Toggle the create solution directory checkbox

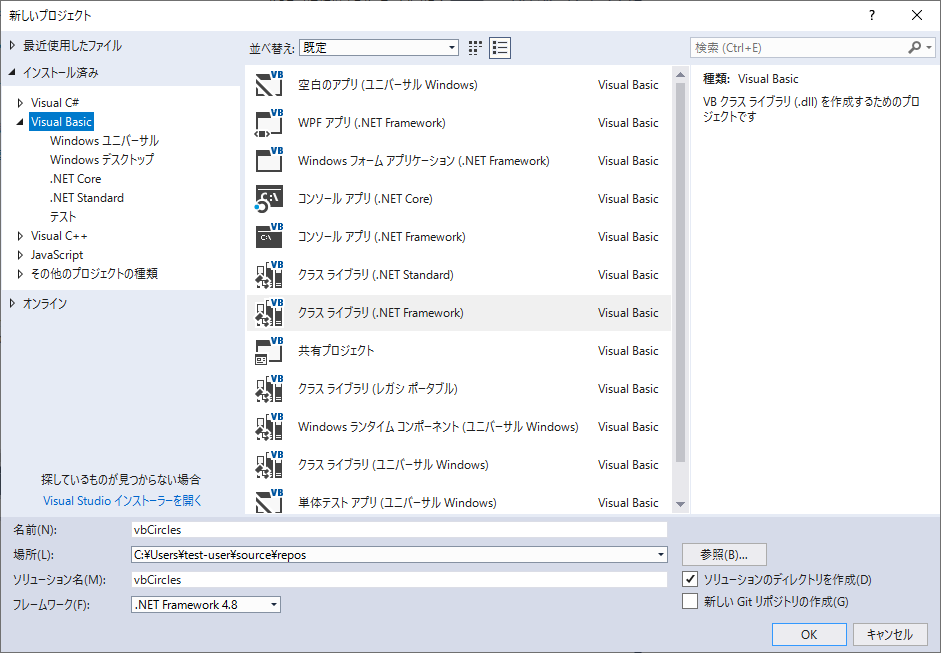pyautogui.click(x=690, y=579)
